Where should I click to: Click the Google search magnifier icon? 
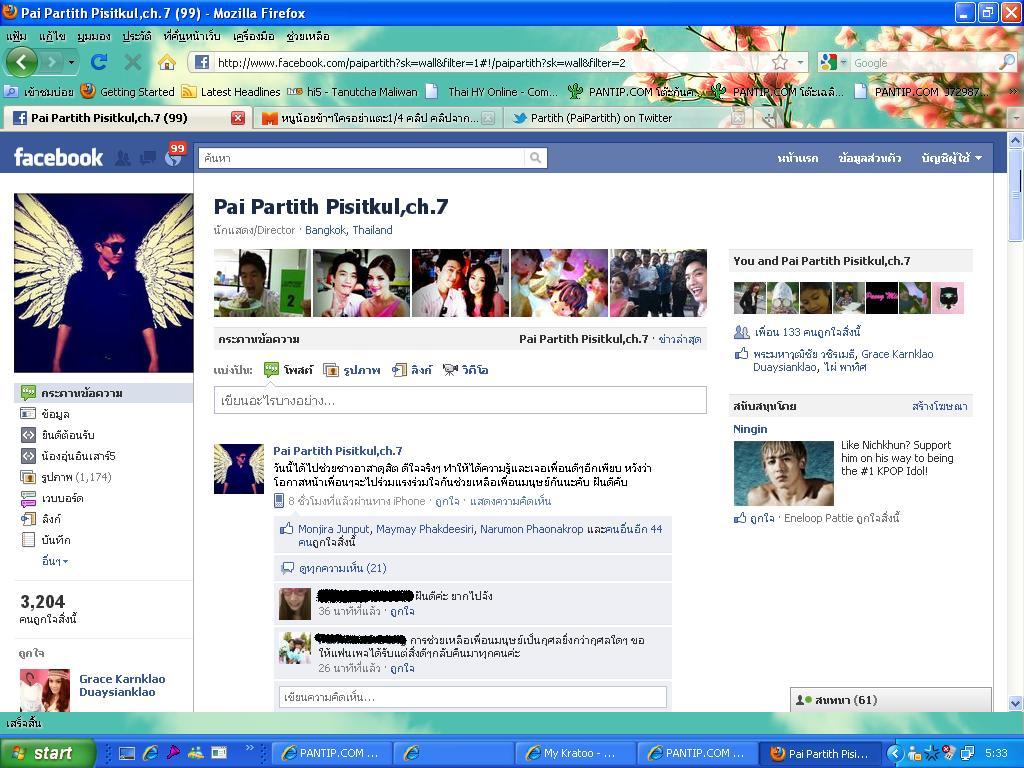[1007, 62]
